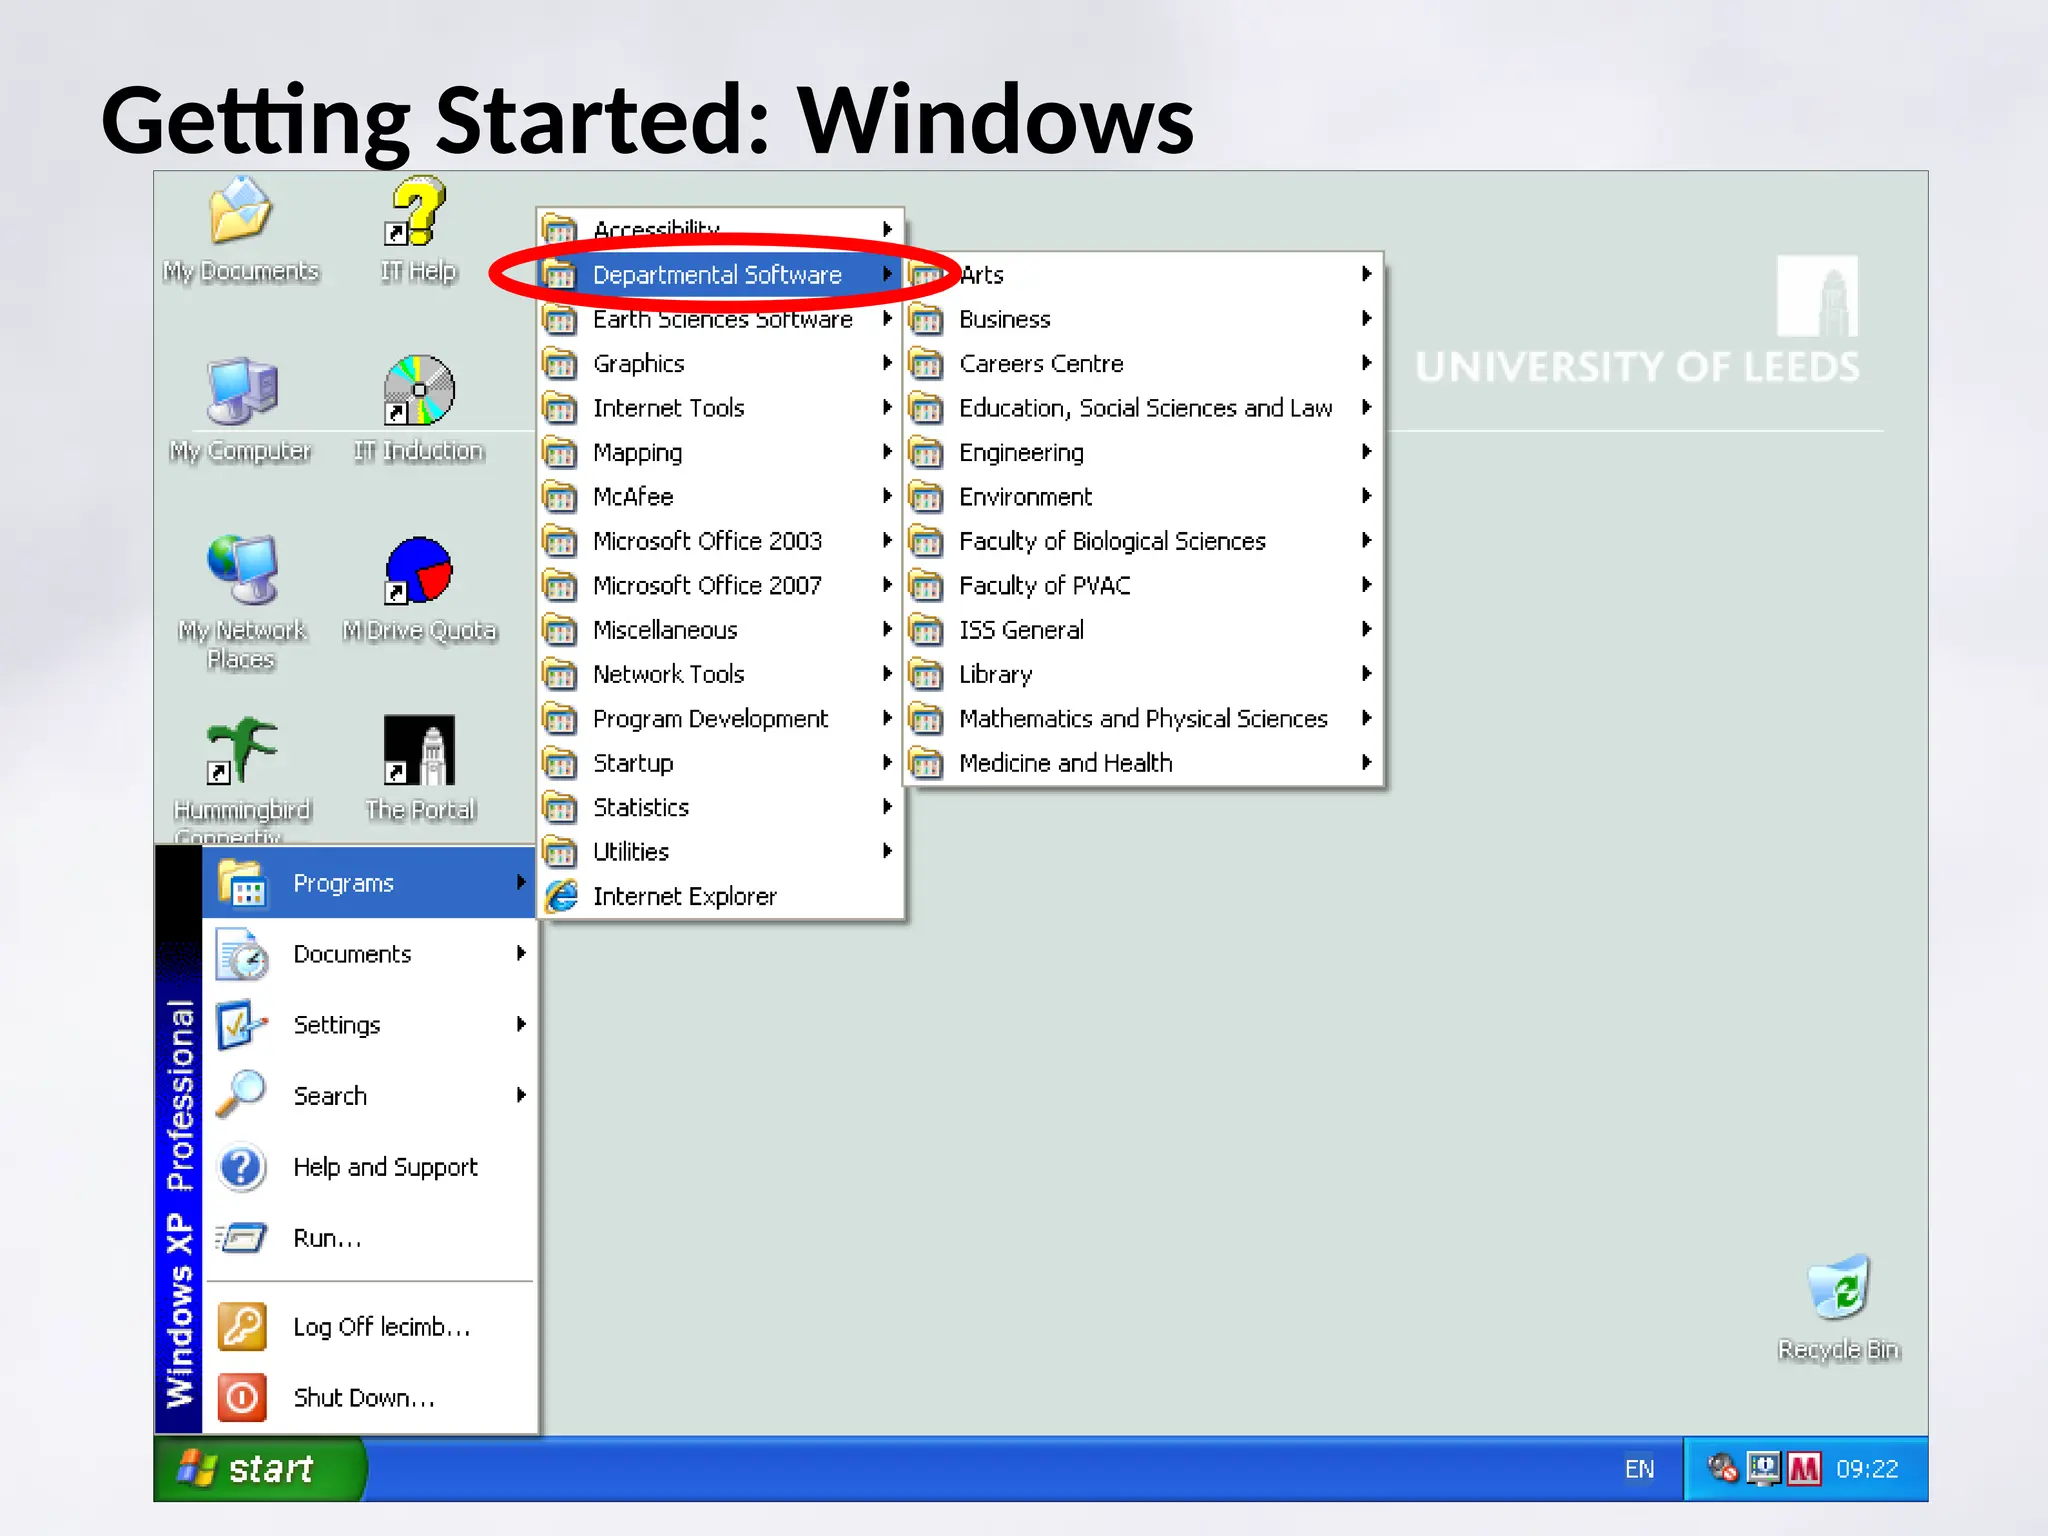Click the Help and Support question icon
This screenshot has width=2048, height=1536.
[x=241, y=1167]
